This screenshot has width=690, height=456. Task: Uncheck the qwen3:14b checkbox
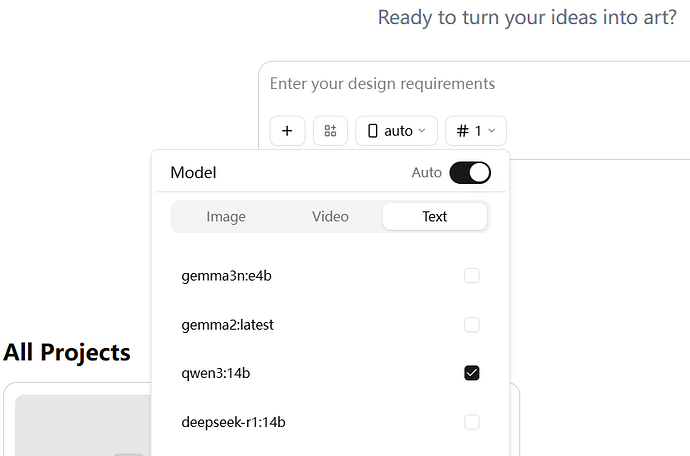(x=472, y=373)
